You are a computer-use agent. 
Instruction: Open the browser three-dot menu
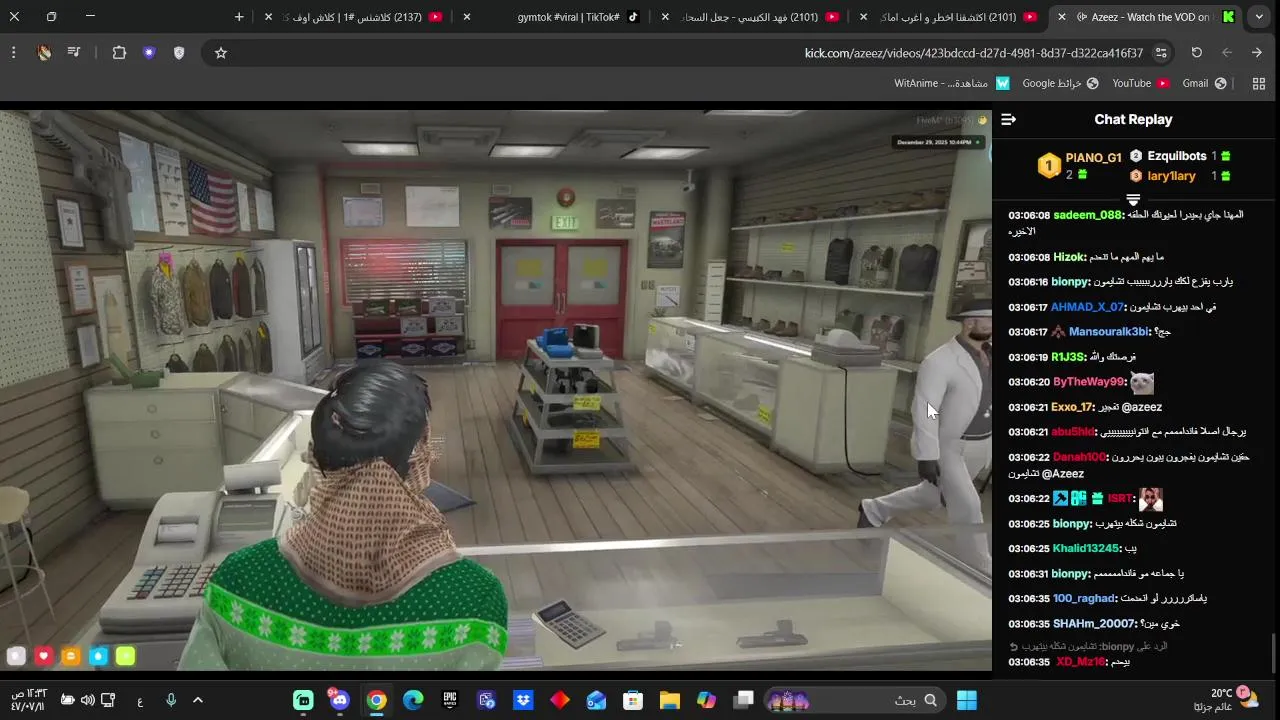coord(13,53)
